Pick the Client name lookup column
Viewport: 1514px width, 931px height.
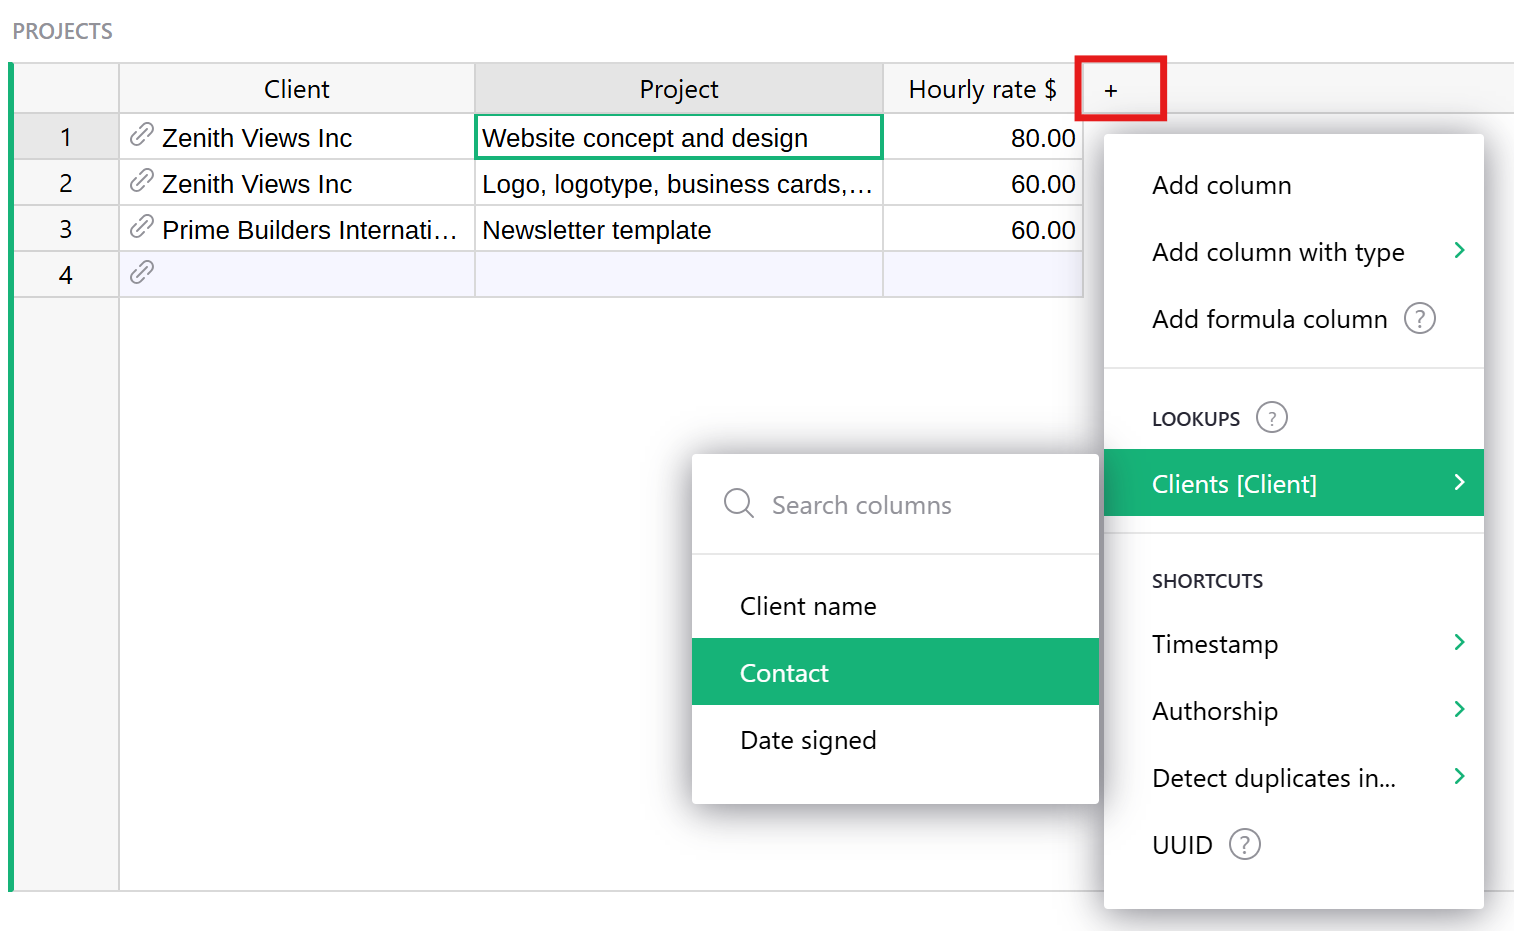tap(808, 606)
